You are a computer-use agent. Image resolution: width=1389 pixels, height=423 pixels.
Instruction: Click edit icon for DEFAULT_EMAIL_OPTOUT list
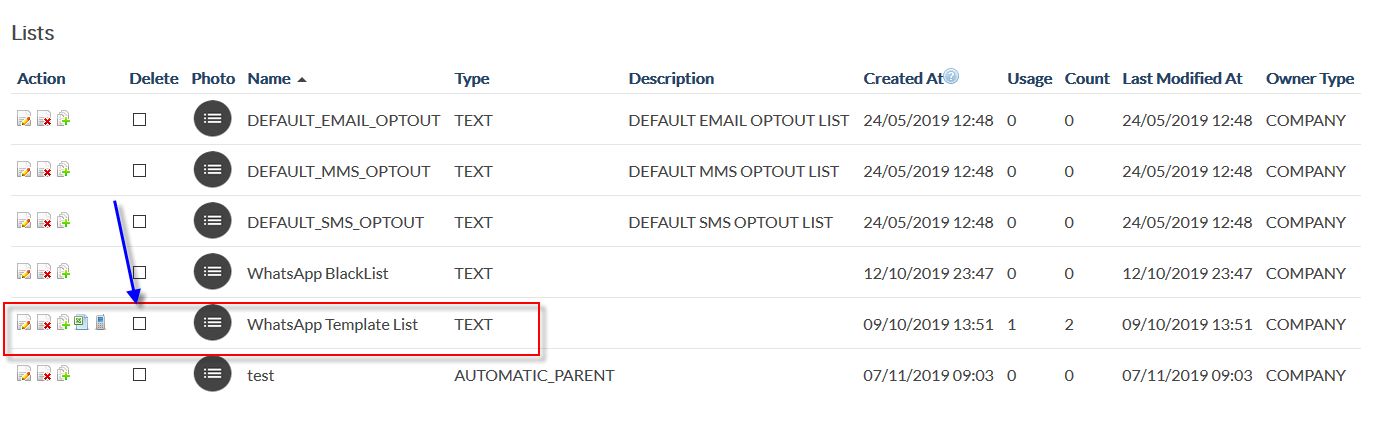[24, 120]
